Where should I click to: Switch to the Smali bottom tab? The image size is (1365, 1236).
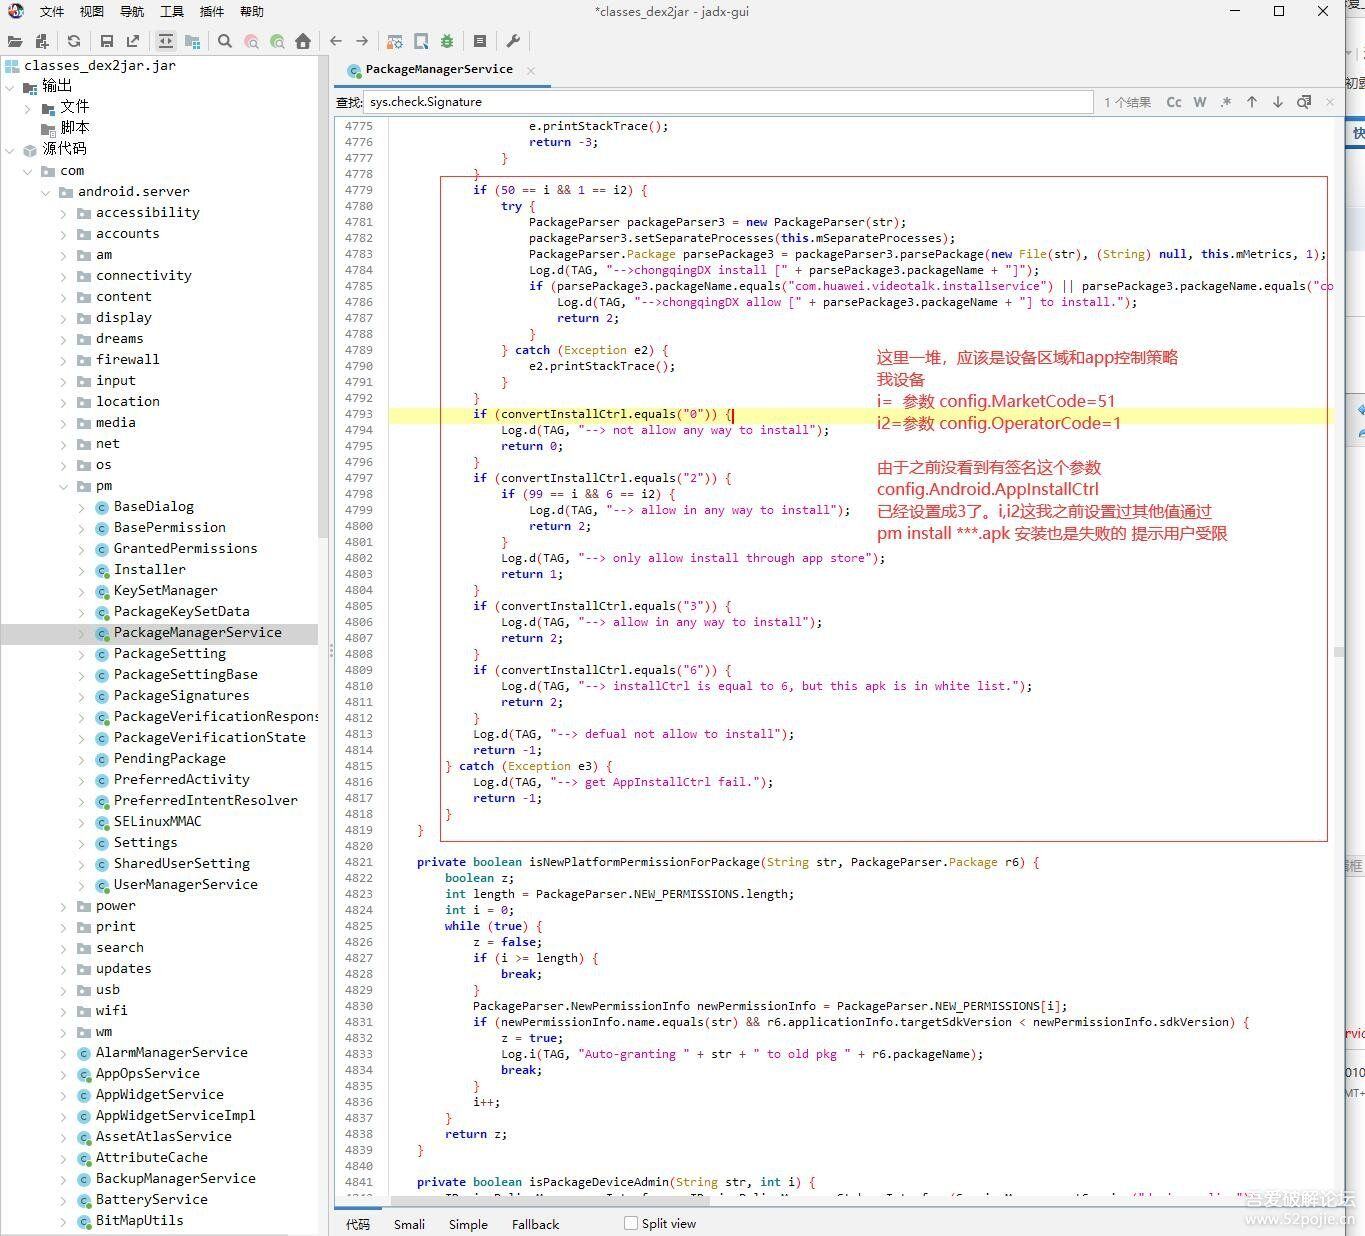[409, 1224]
